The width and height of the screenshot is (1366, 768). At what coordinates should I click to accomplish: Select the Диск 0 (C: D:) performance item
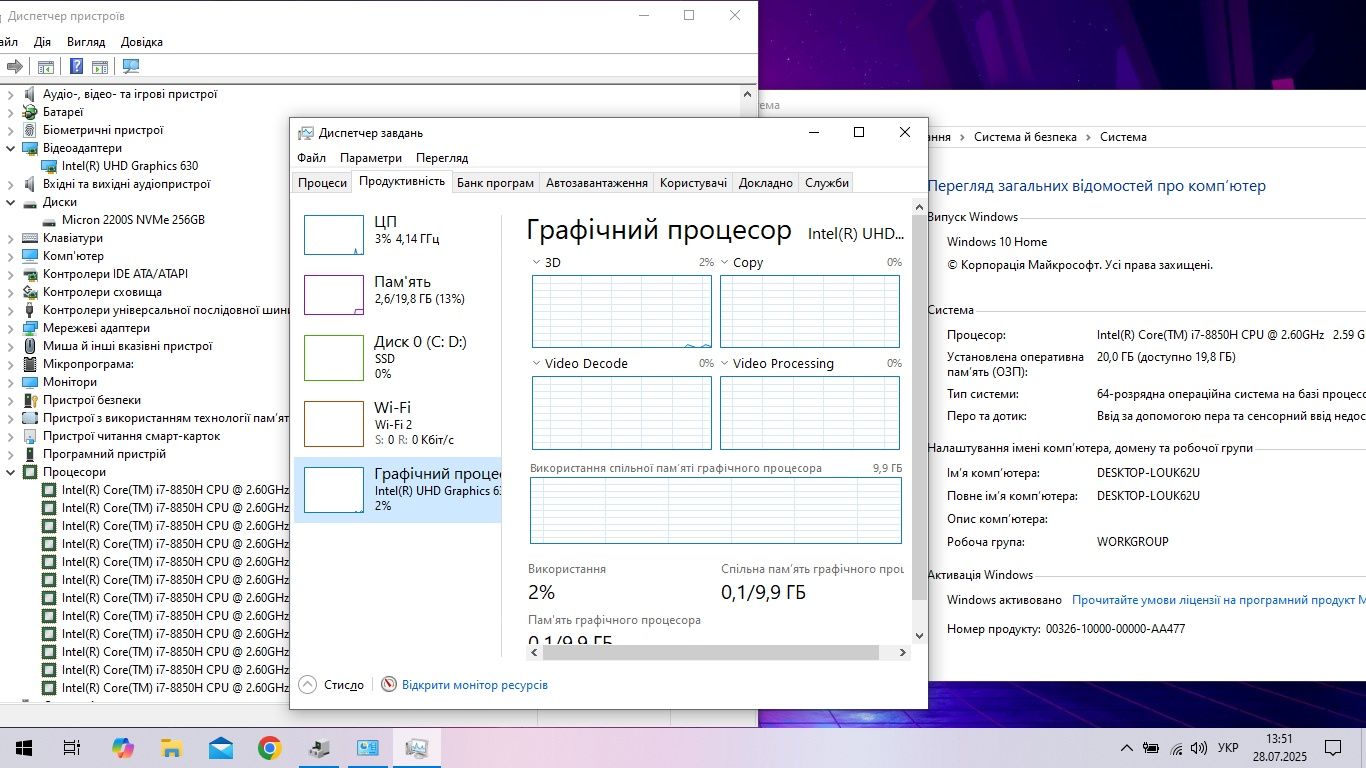397,356
